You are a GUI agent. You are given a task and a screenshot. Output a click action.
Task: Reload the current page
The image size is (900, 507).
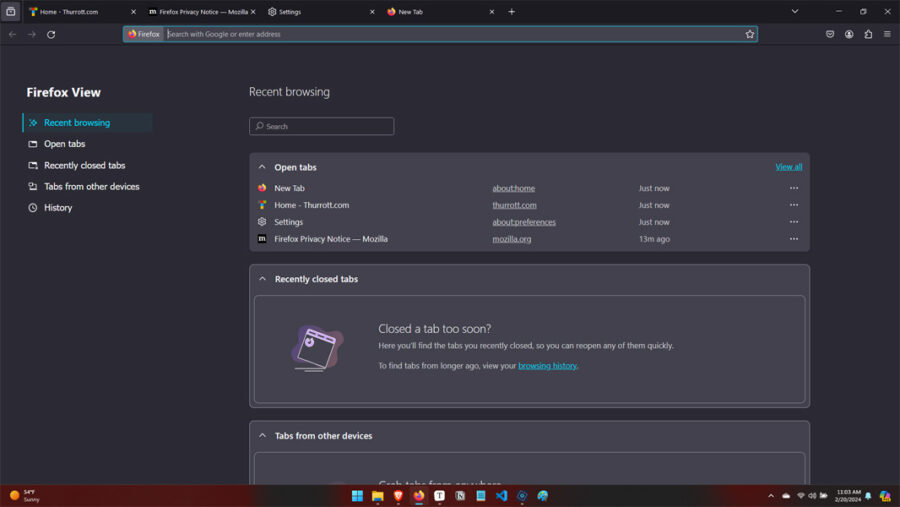pyautogui.click(x=51, y=34)
